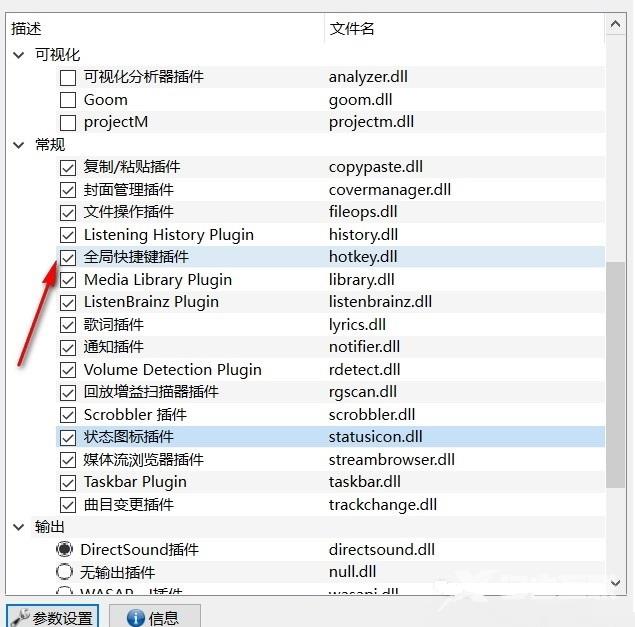Select the 输出 group label
635x627 pixels.
pyautogui.click(x=49, y=527)
